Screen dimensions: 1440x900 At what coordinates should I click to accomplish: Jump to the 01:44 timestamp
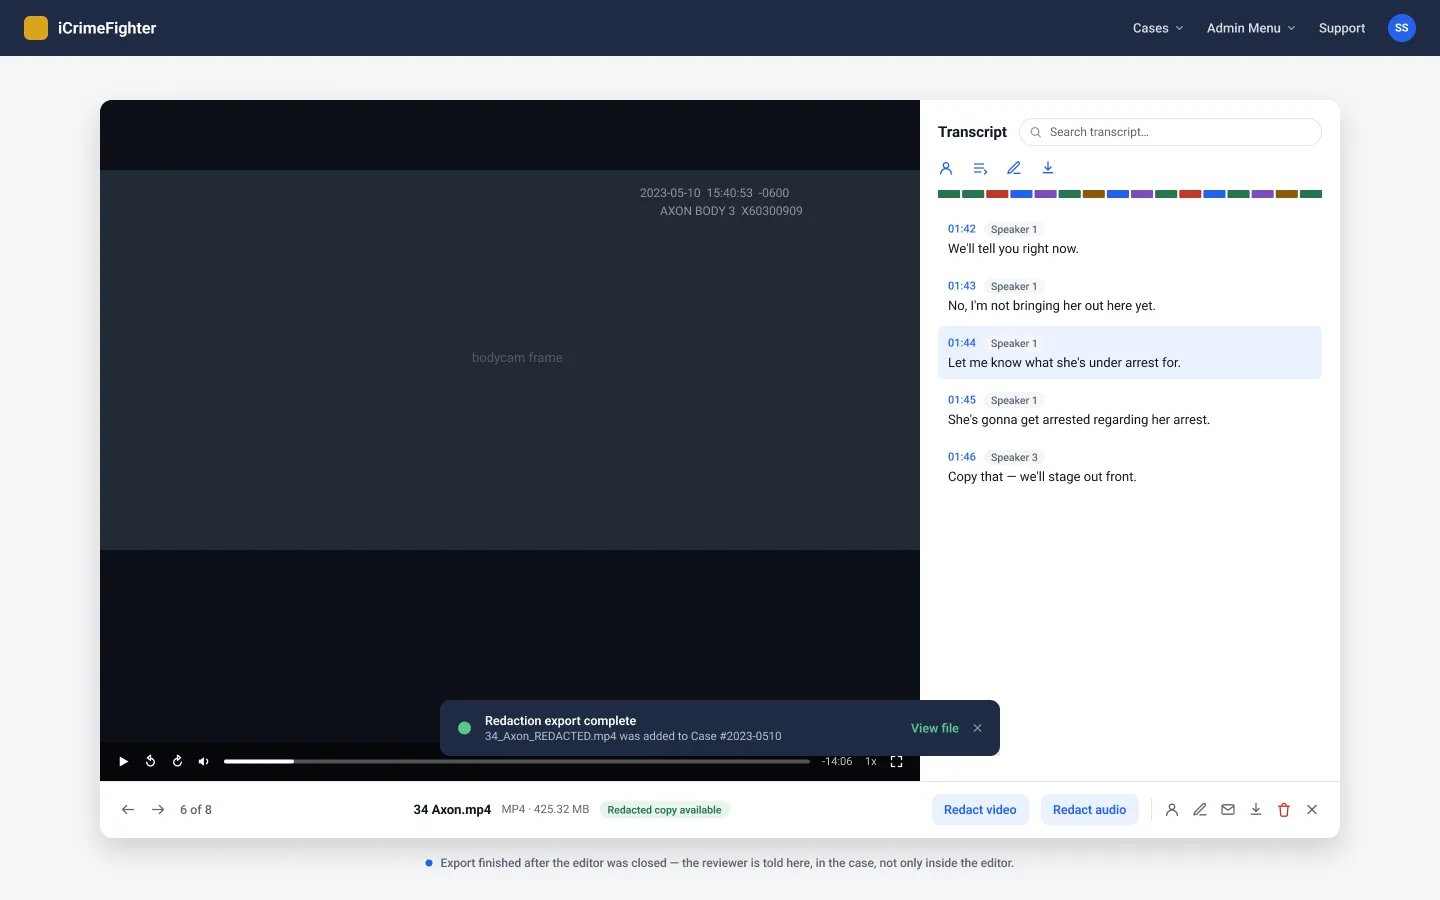(x=962, y=343)
